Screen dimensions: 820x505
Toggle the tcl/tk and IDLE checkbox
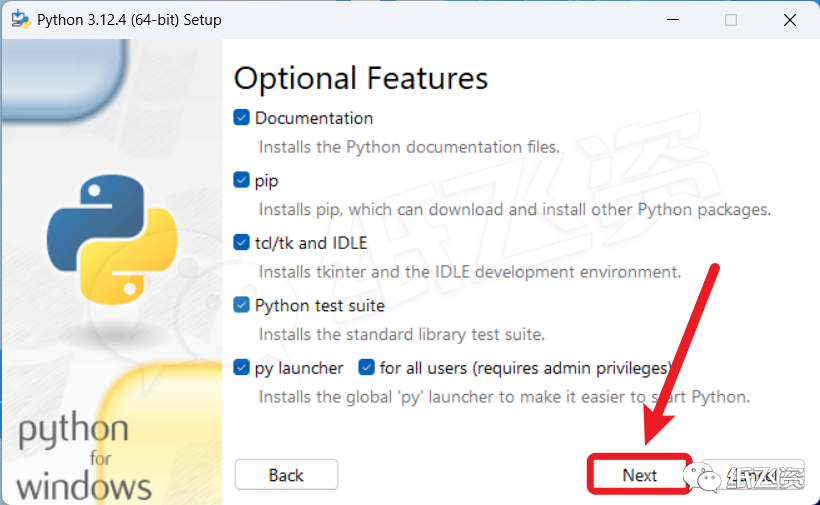click(241, 243)
